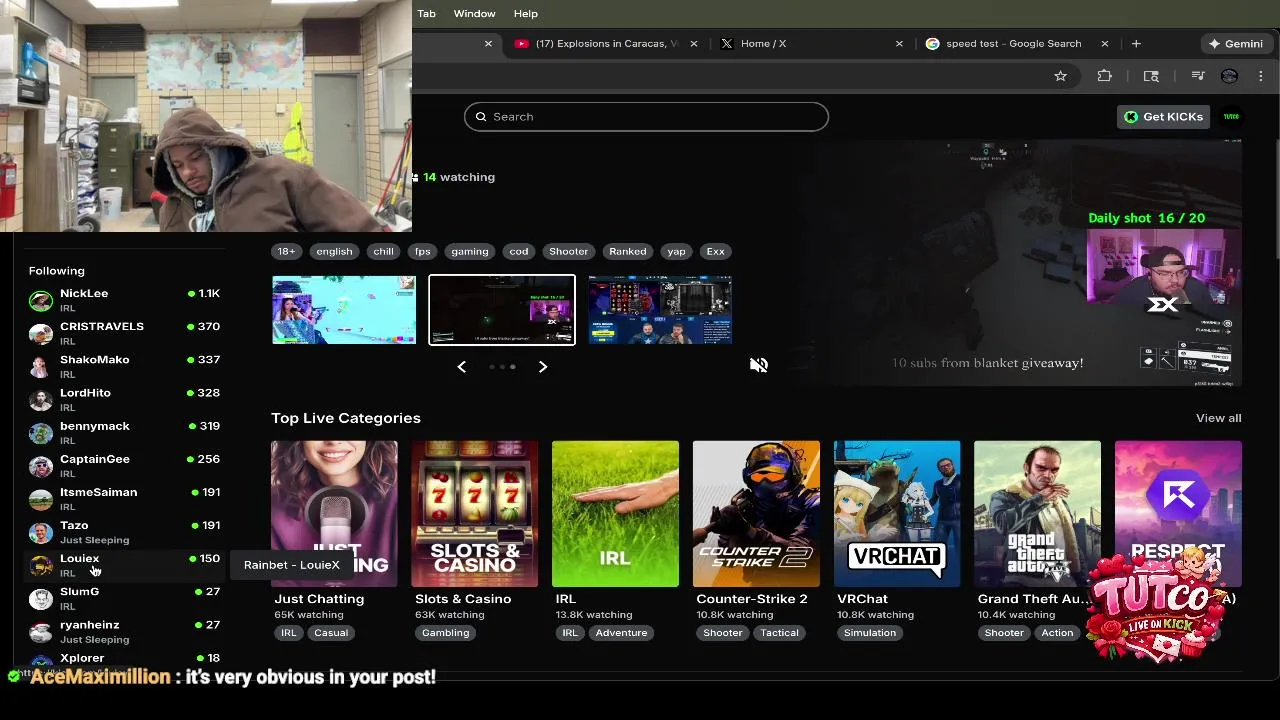The height and width of the screenshot is (720, 1280).
Task: Click the Casual tag under Just Chatting
Action: pyautogui.click(x=331, y=633)
